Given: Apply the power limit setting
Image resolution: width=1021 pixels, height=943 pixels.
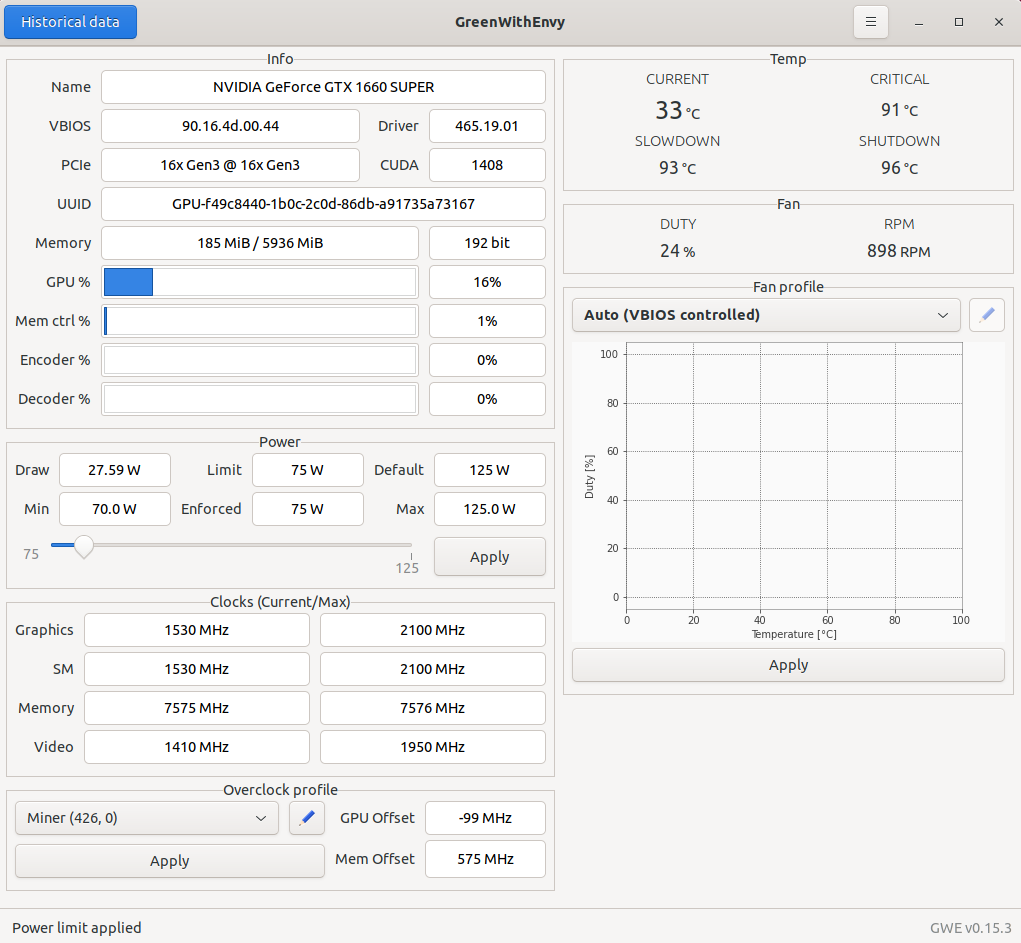Looking at the screenshot, I should pyautogui.click(x=489, y=556).
